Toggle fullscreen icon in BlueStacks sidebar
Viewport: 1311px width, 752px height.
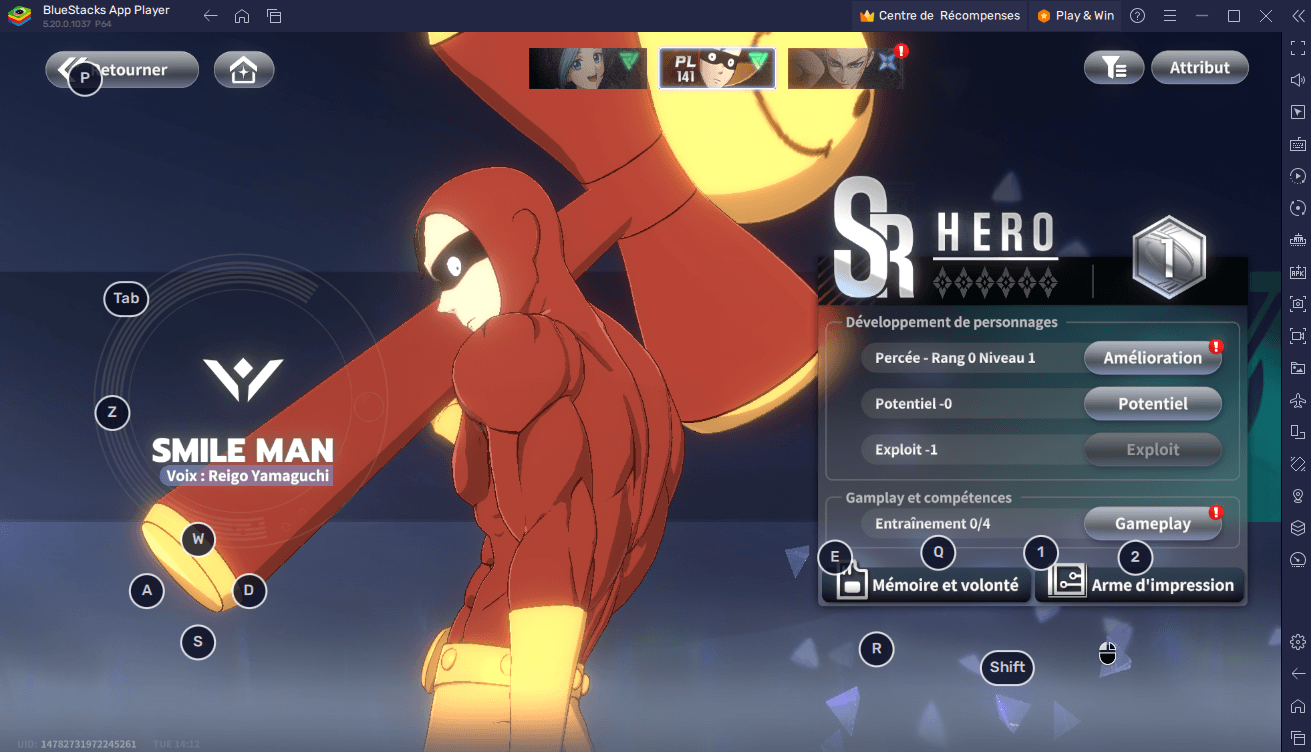click(x=1298, y=48)
